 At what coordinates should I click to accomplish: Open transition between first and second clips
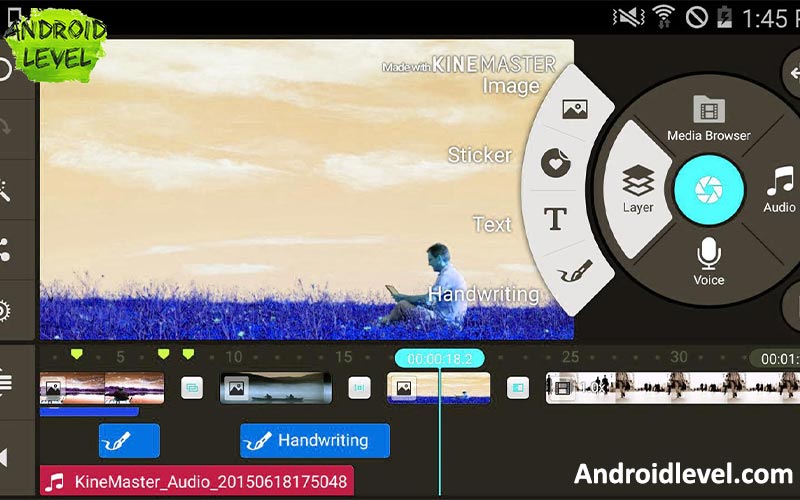[192, 388]
